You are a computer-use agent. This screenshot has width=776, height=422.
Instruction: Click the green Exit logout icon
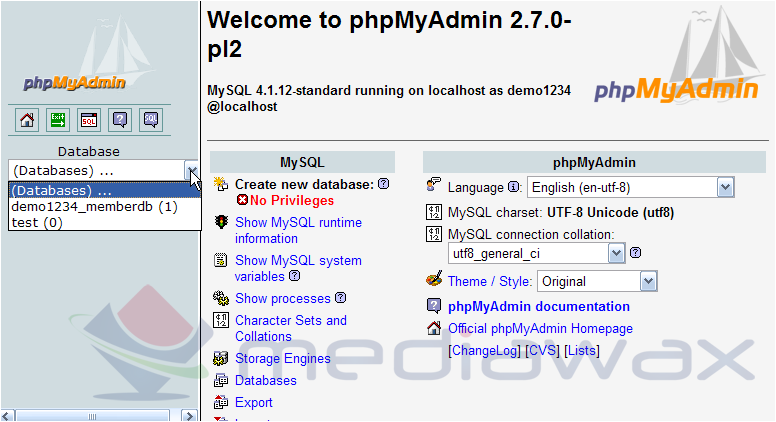58,120
